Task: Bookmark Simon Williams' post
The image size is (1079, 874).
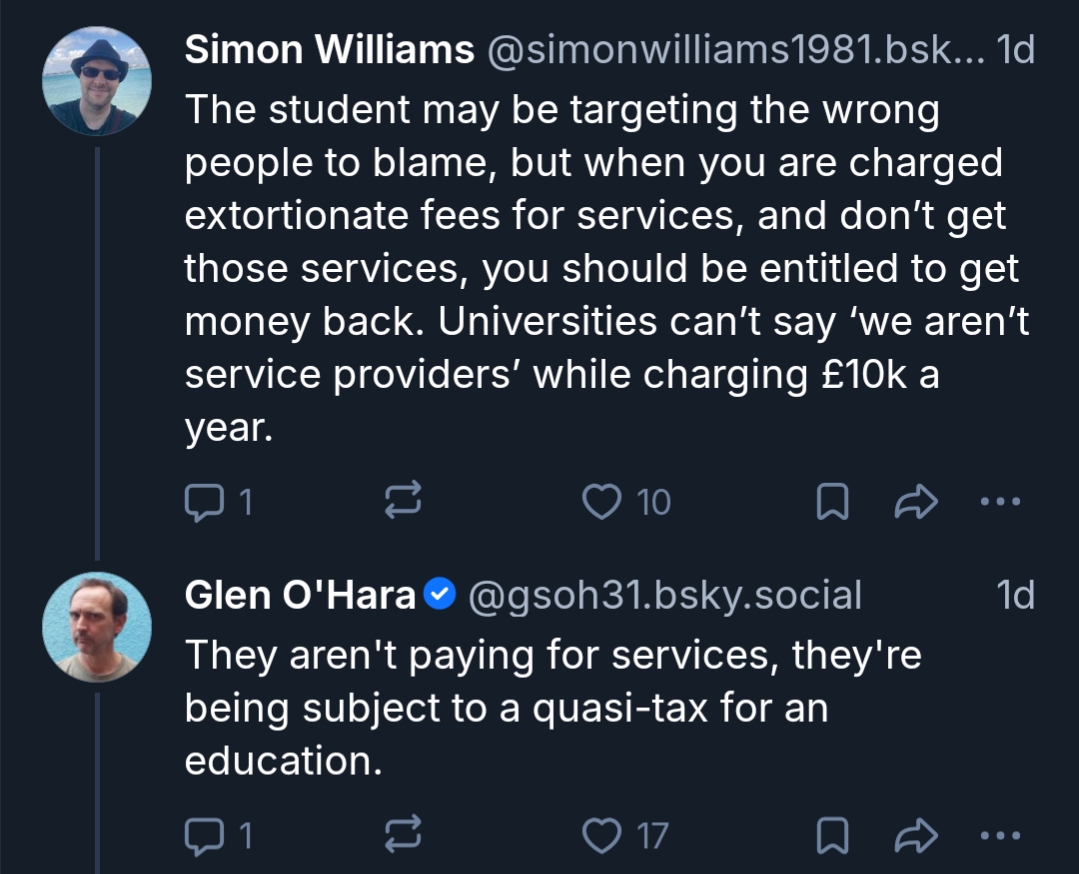Action: pyautogui.click(x=832, y=502)
